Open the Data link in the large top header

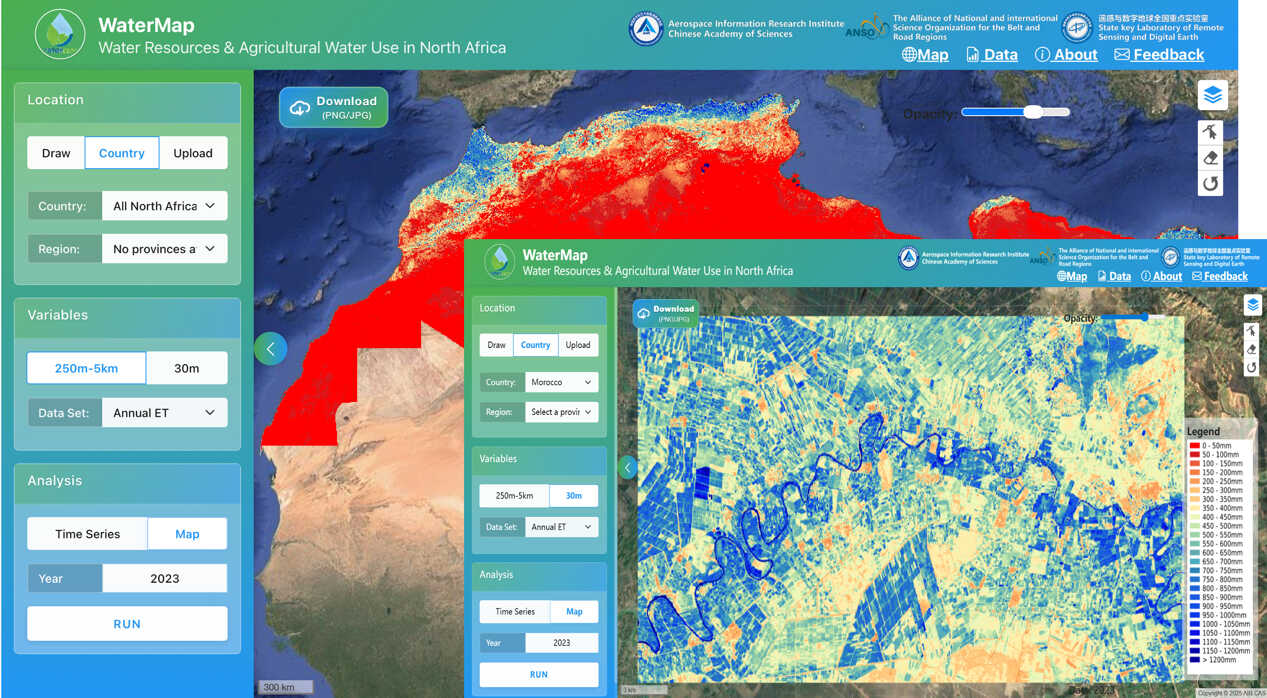991,55
